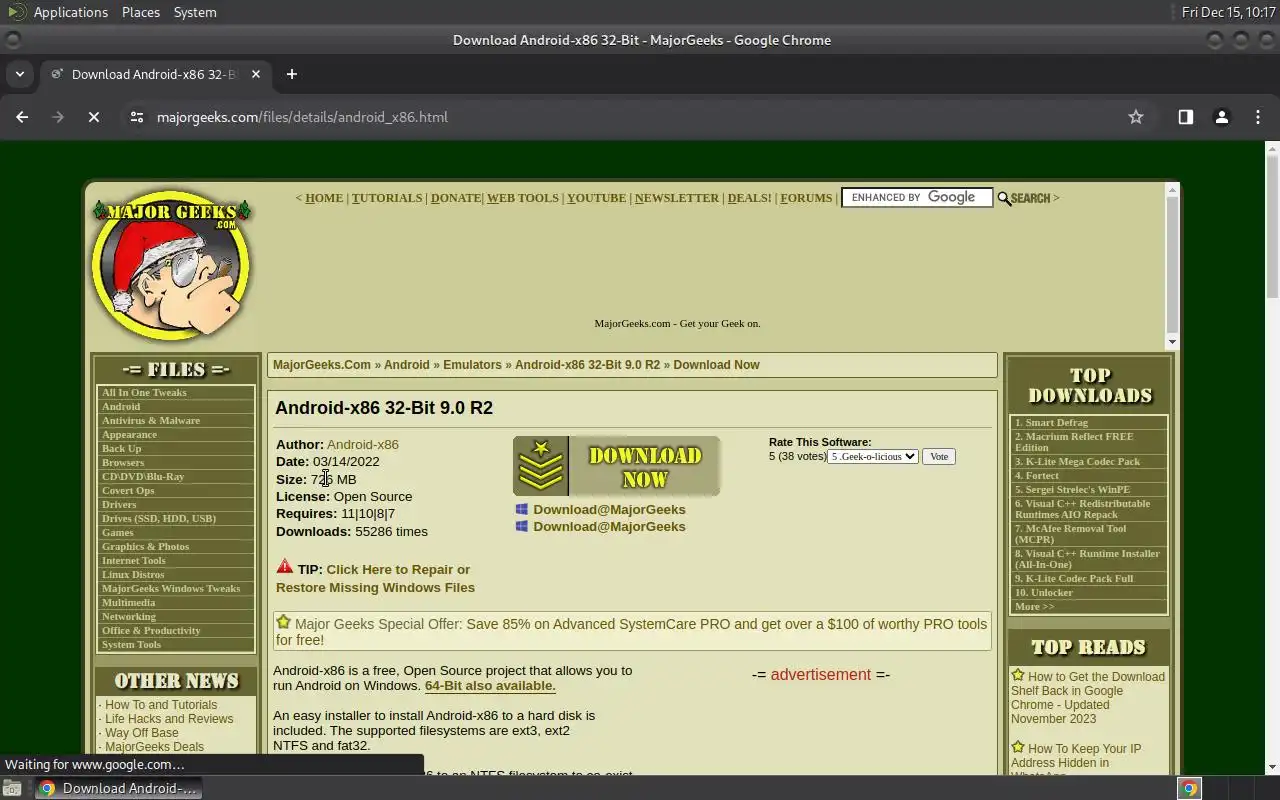The image size is (1280, 800).
Task: Click first Download@MajorGeeks link
Action: coord(609,510)
